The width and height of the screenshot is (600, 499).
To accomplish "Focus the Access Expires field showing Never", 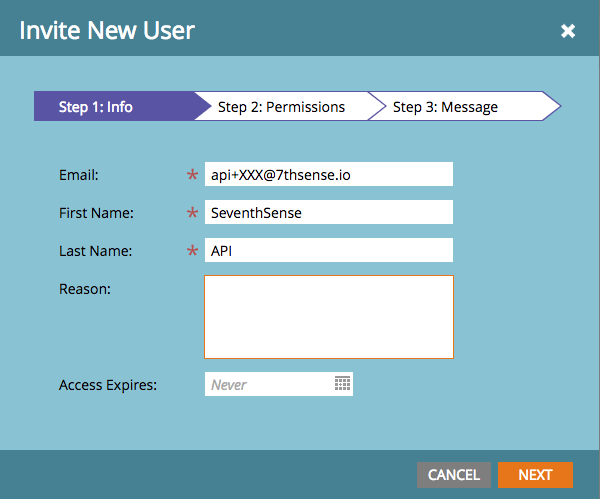I will click(x=268, y=384).
